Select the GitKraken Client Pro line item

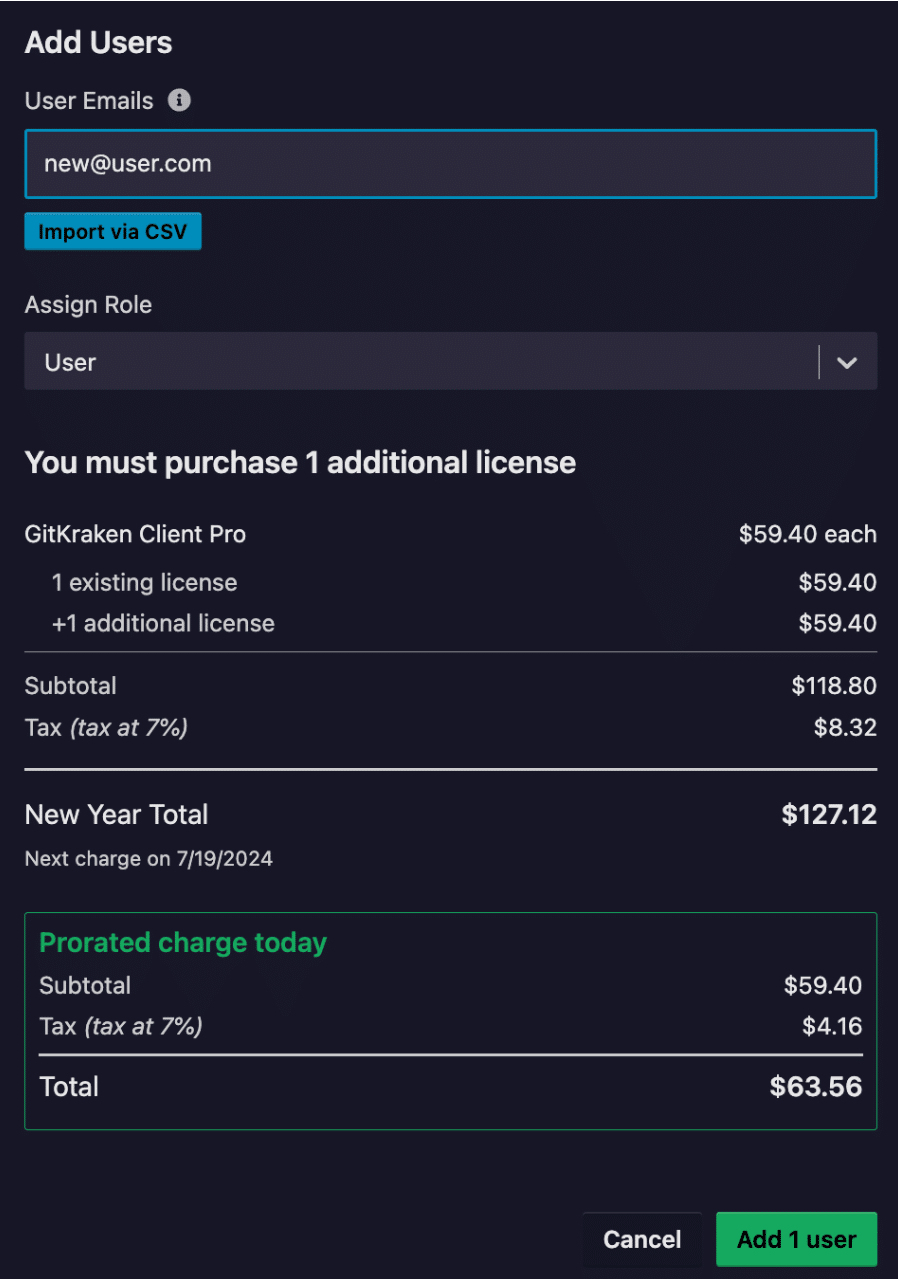coord(135,534)
